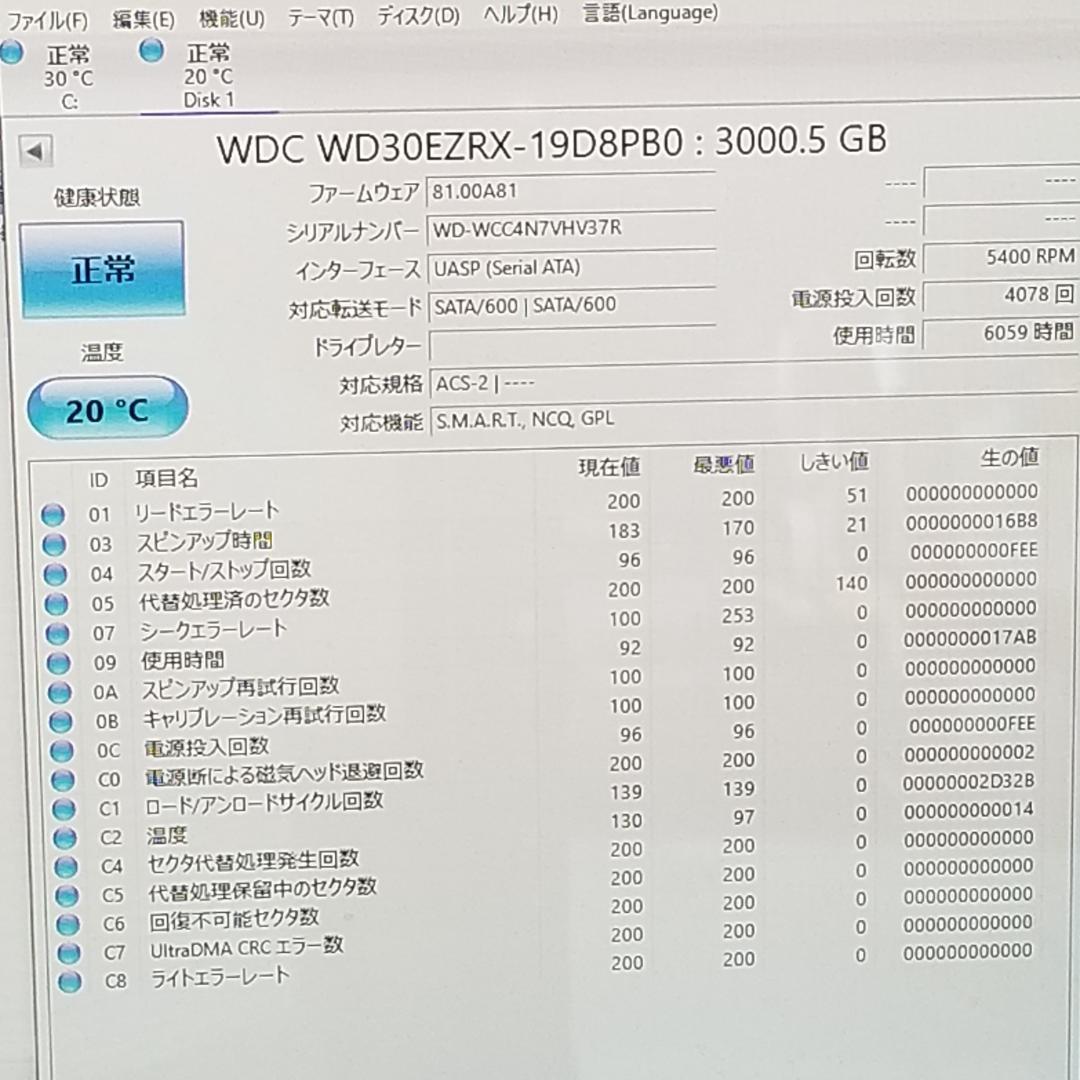This screenshot has width=1080, height=1080.
Task: Click the power on hours 6059 時間
Action: pos(1001,333)
